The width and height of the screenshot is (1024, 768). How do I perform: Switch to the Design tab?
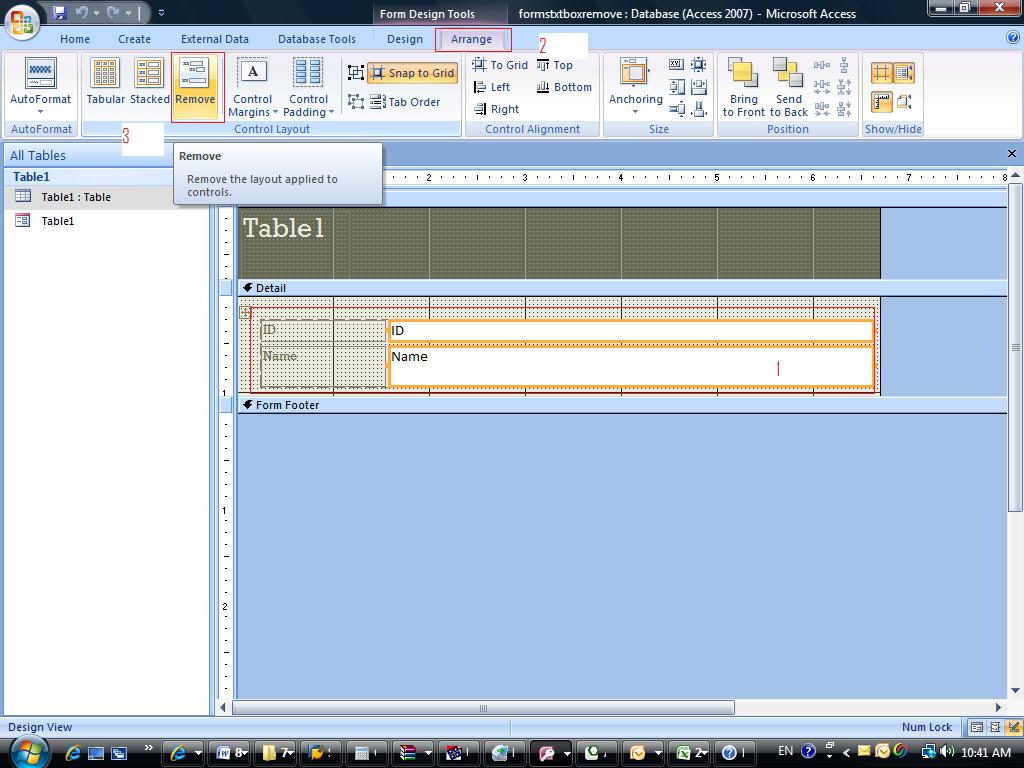pos(405,39)
